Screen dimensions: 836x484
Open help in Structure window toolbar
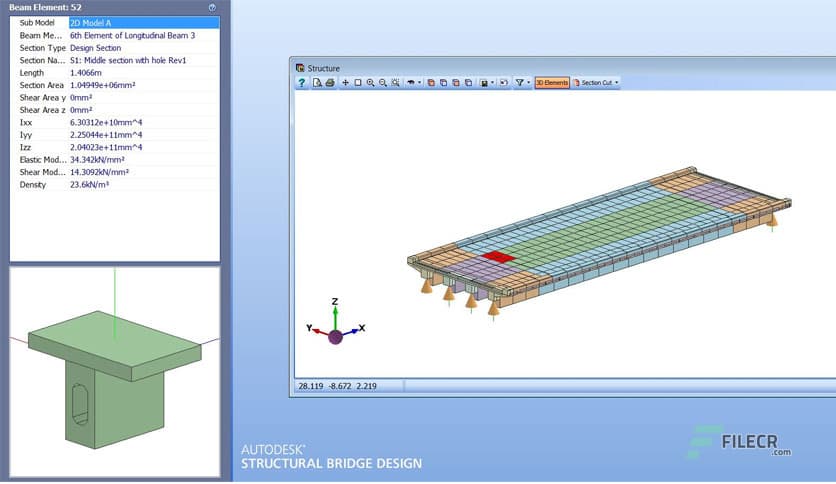click(x=302, y=83)
